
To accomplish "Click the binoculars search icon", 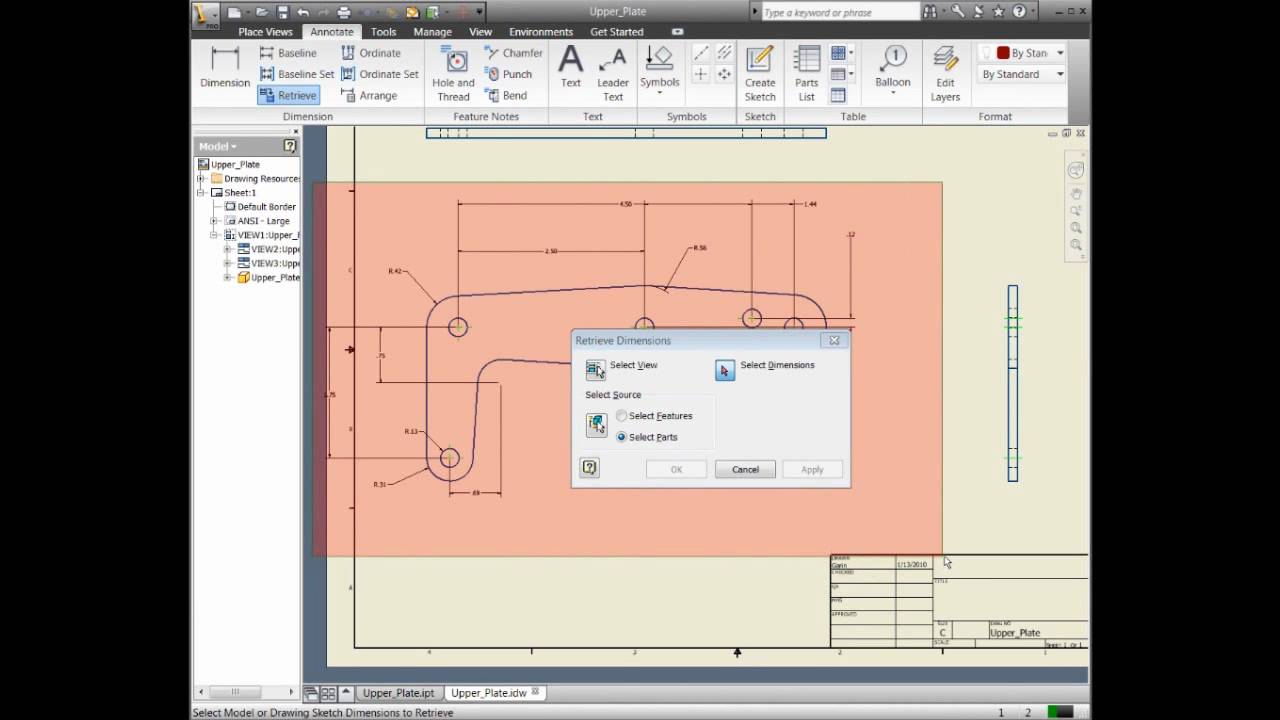I will (931, 12).
